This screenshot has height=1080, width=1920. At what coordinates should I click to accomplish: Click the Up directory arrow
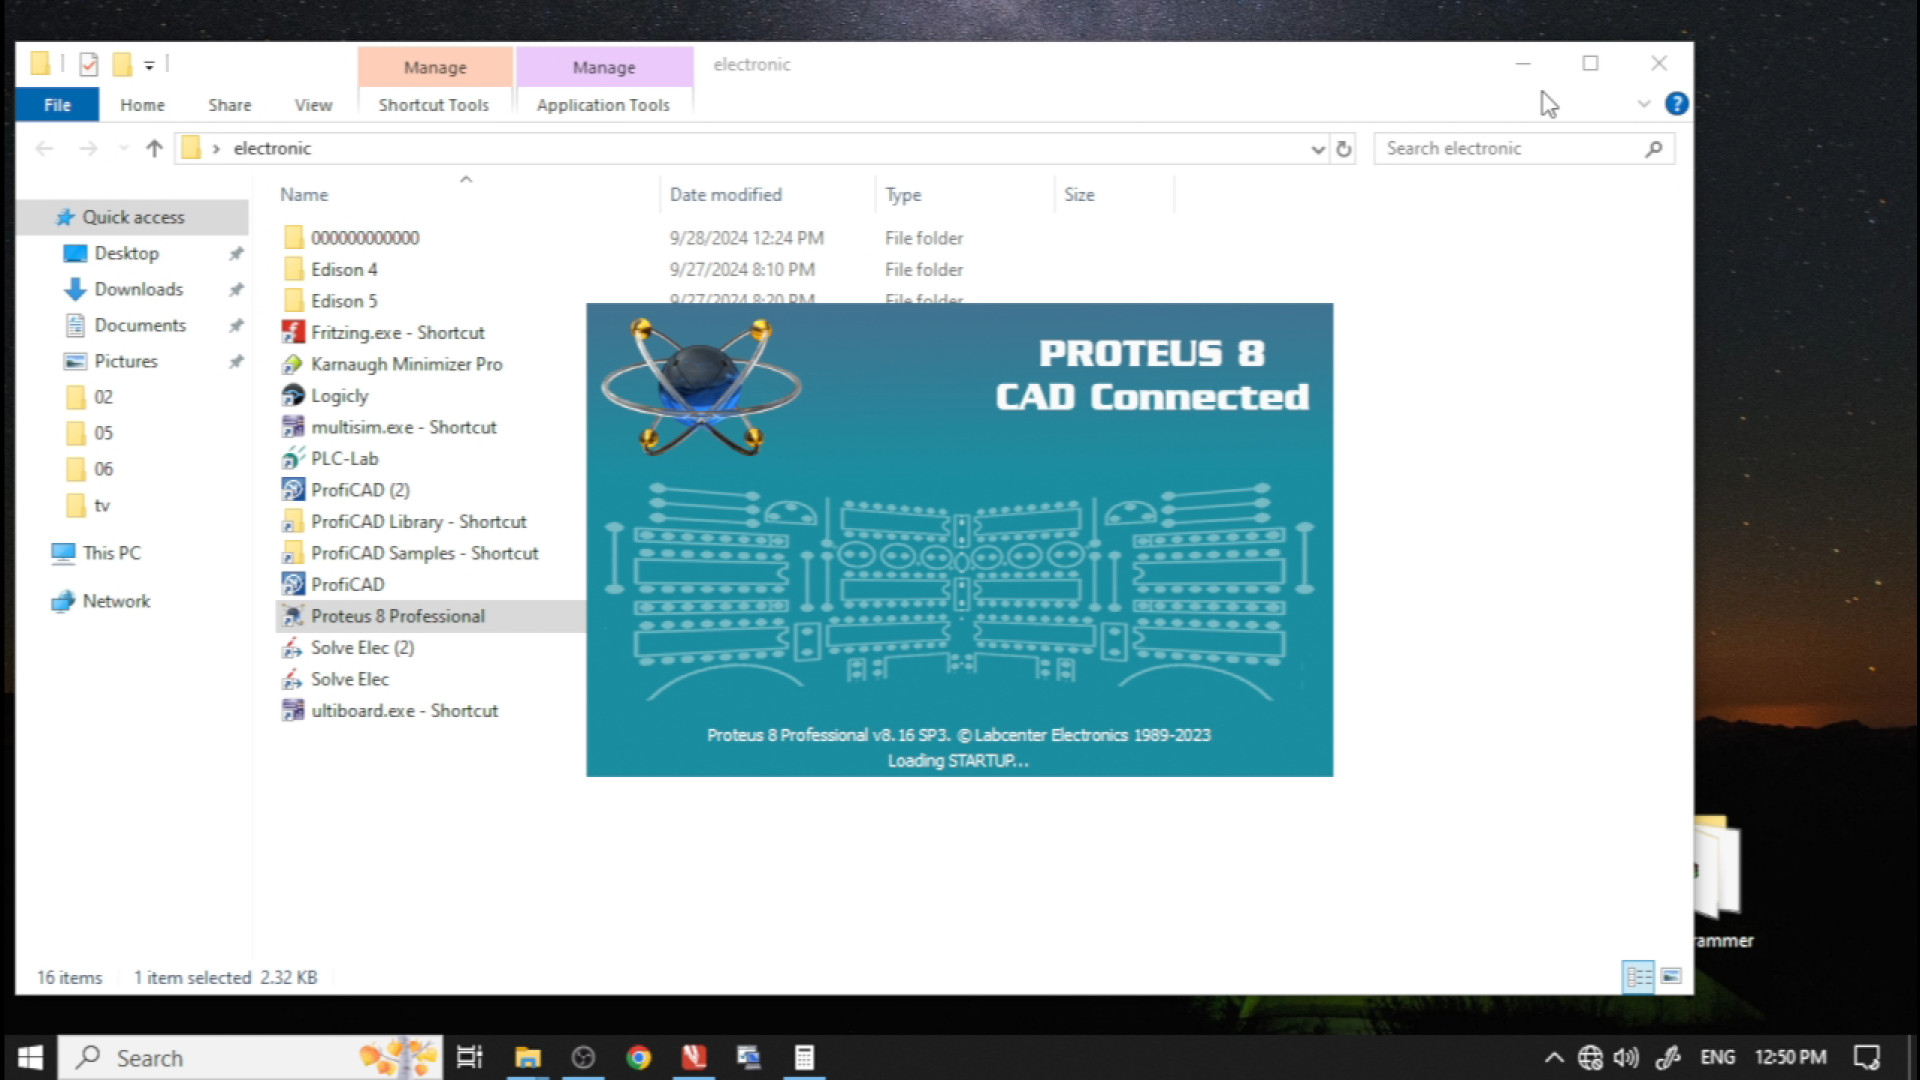154,148
